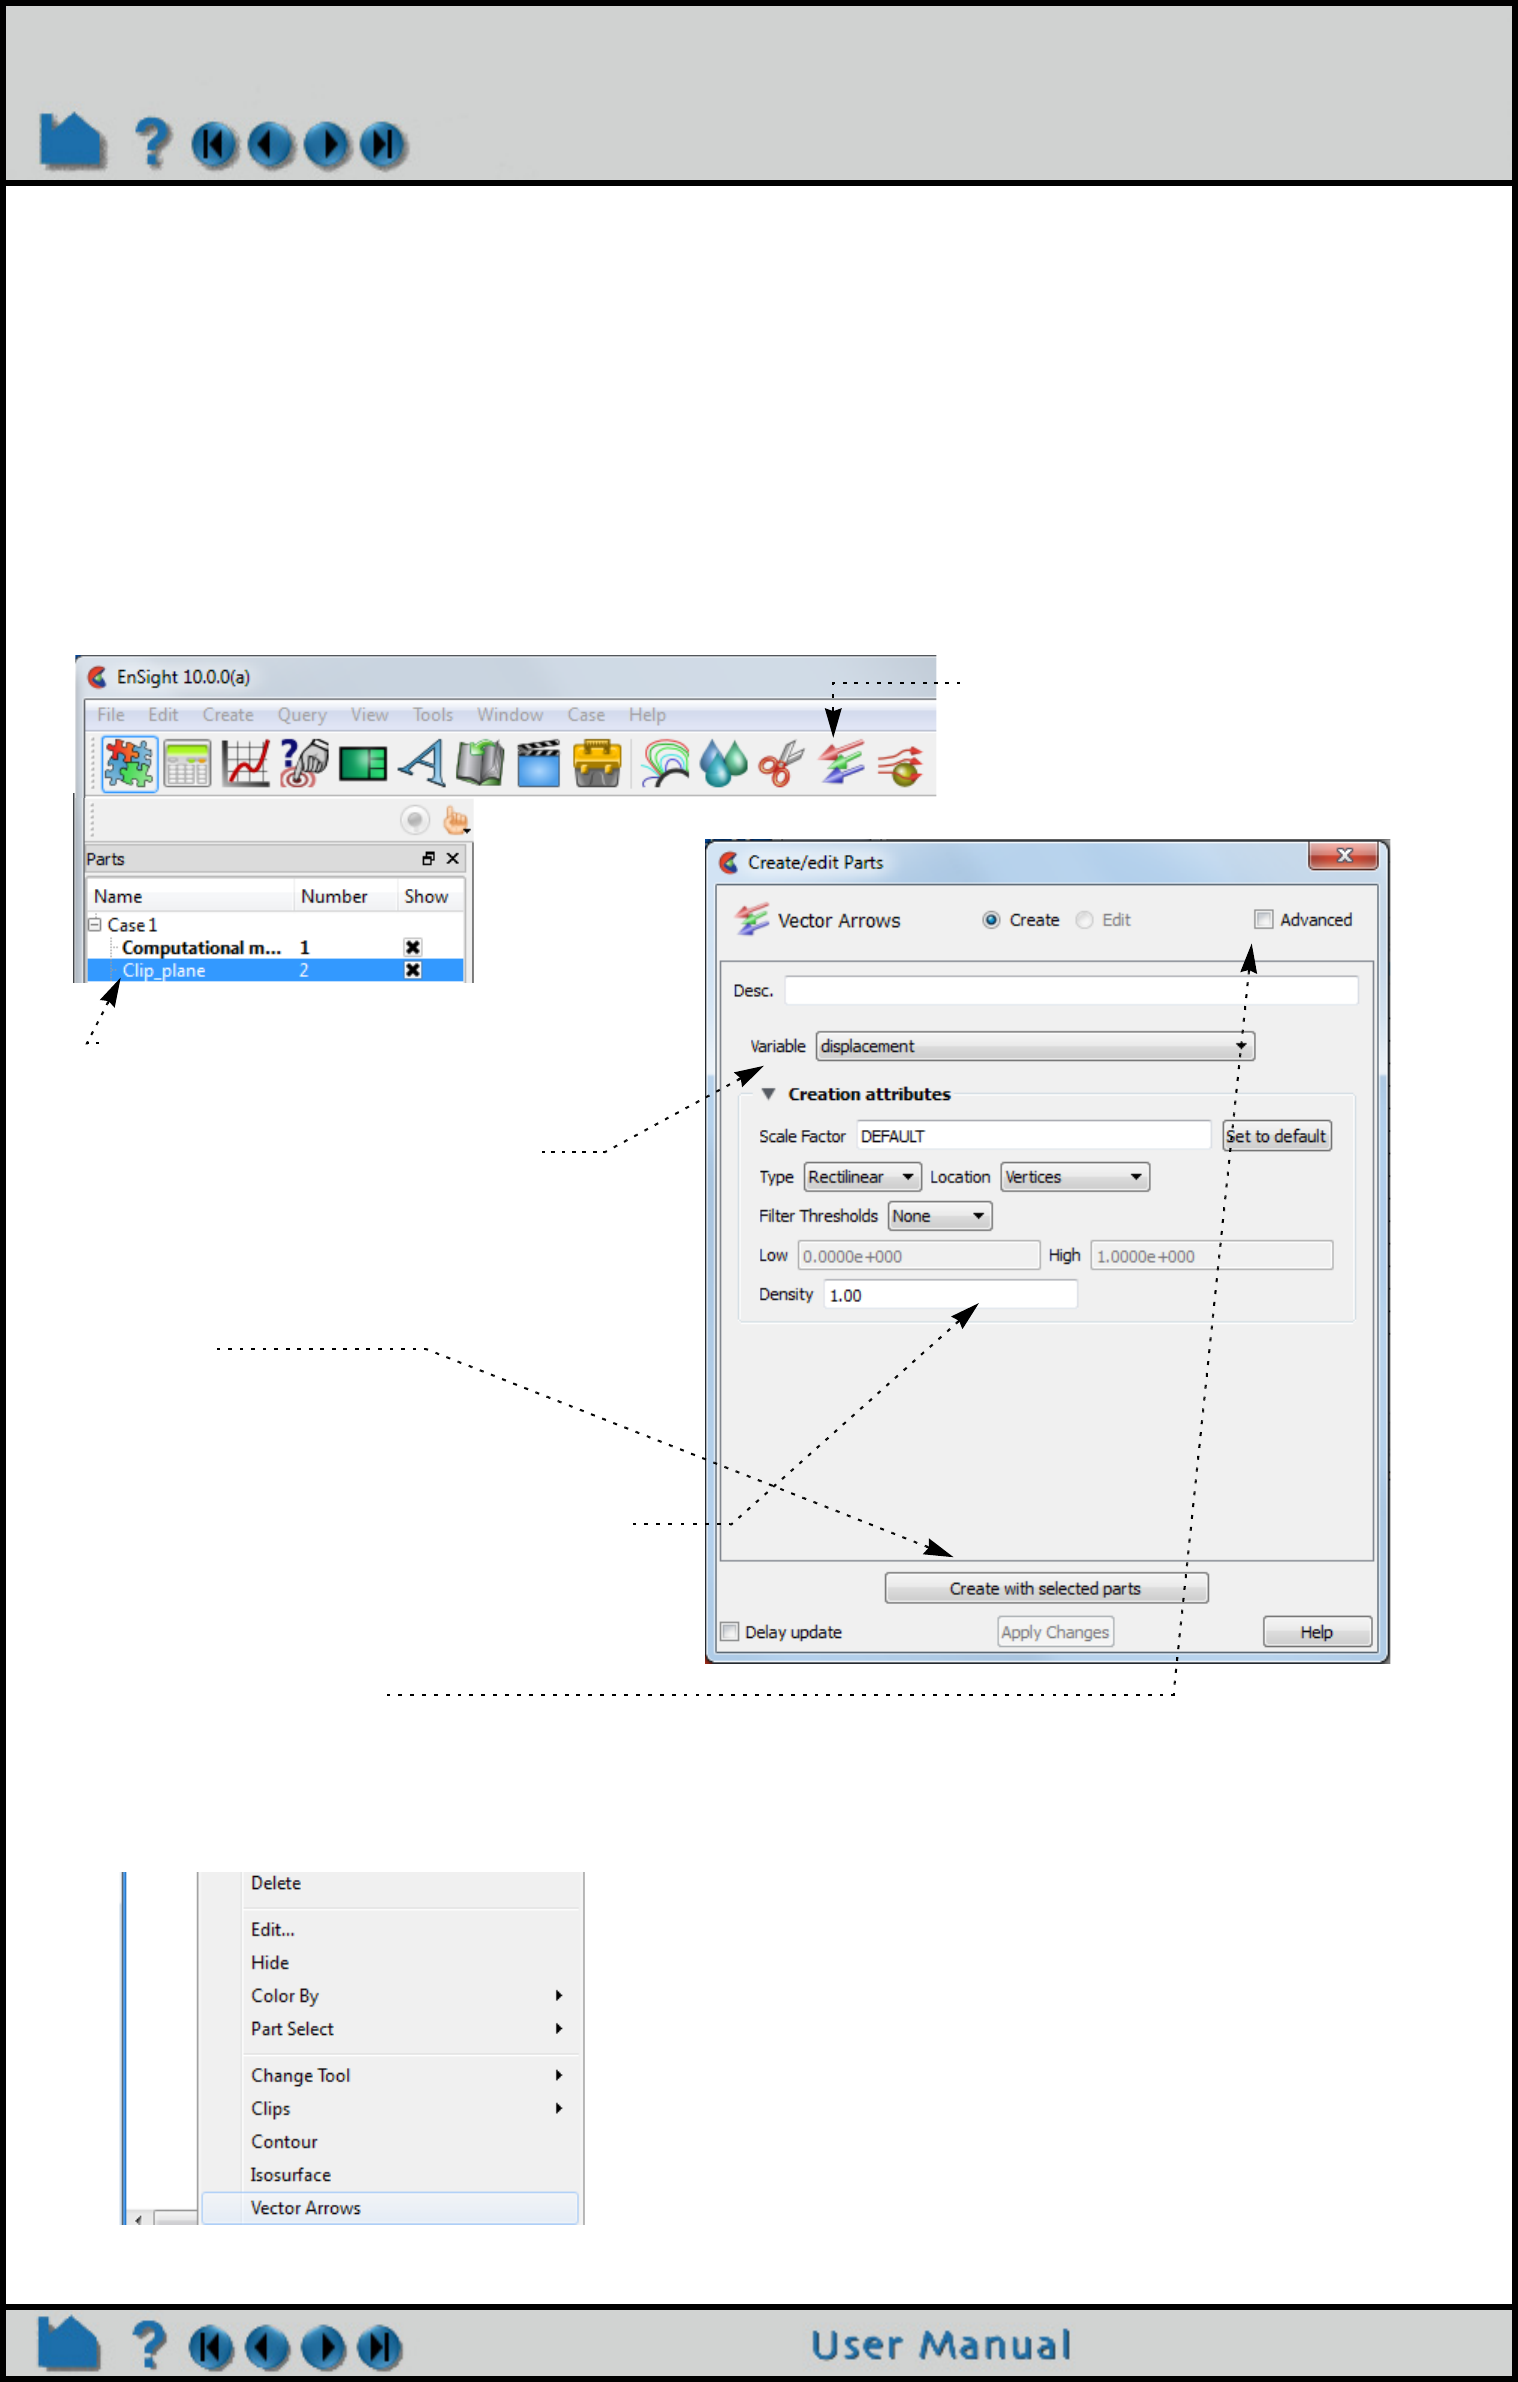This screenshot has width=1518, height=2382.
Task: Open the Variable dropdown showing displacement
Action: pos(1035,1046)
